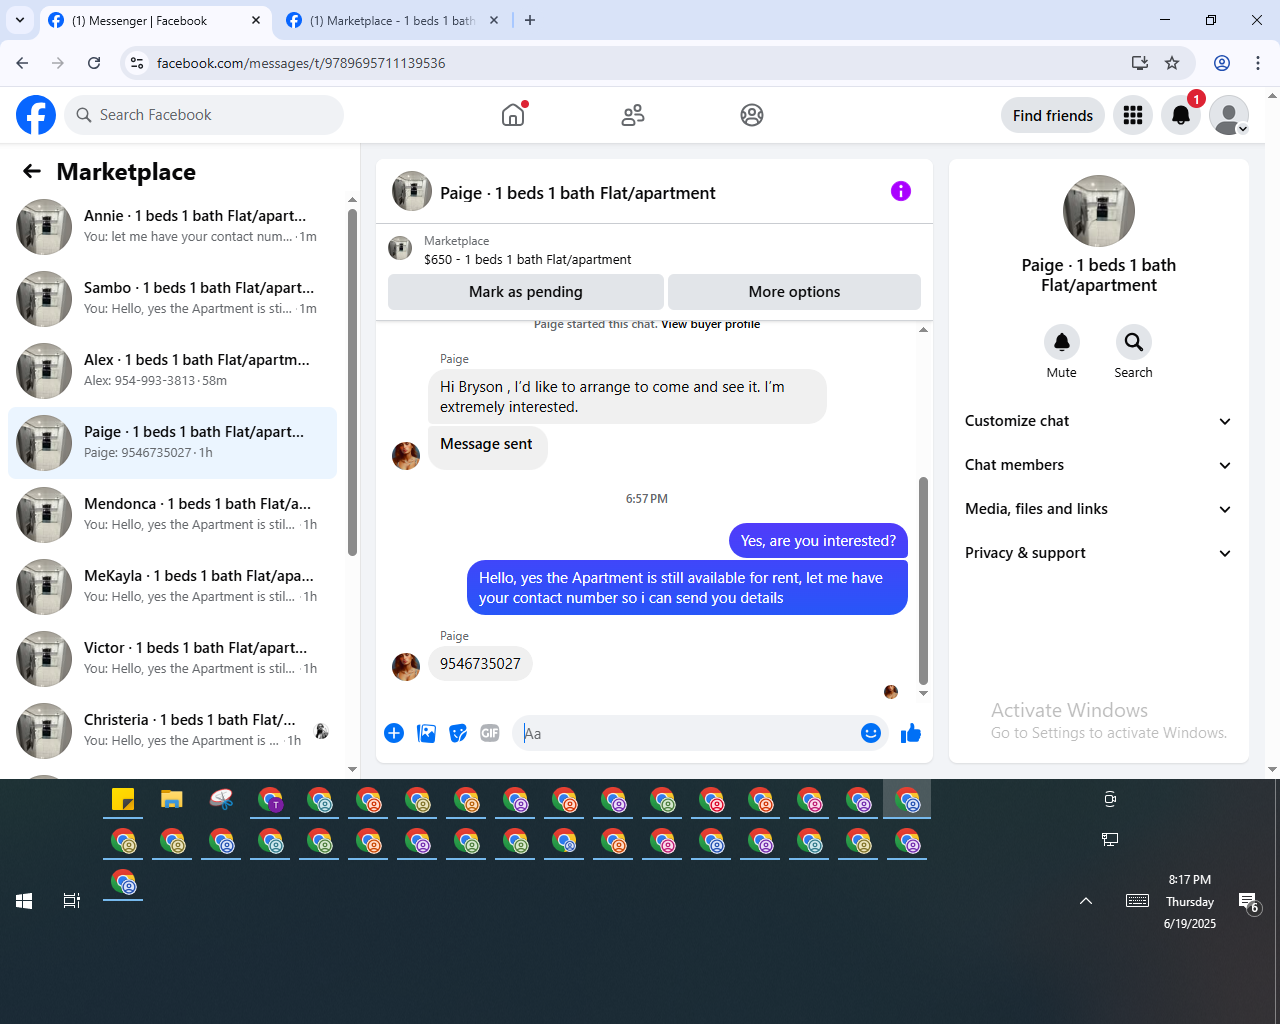Attach a photo with the image icon
Screen dimensions: 1280x1024
(x=426, y=733)
